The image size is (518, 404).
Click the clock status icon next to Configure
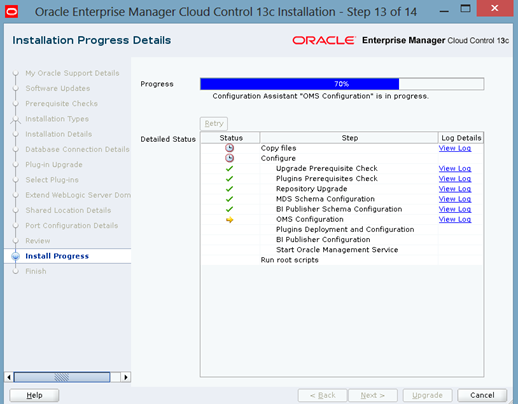point(229,158)
